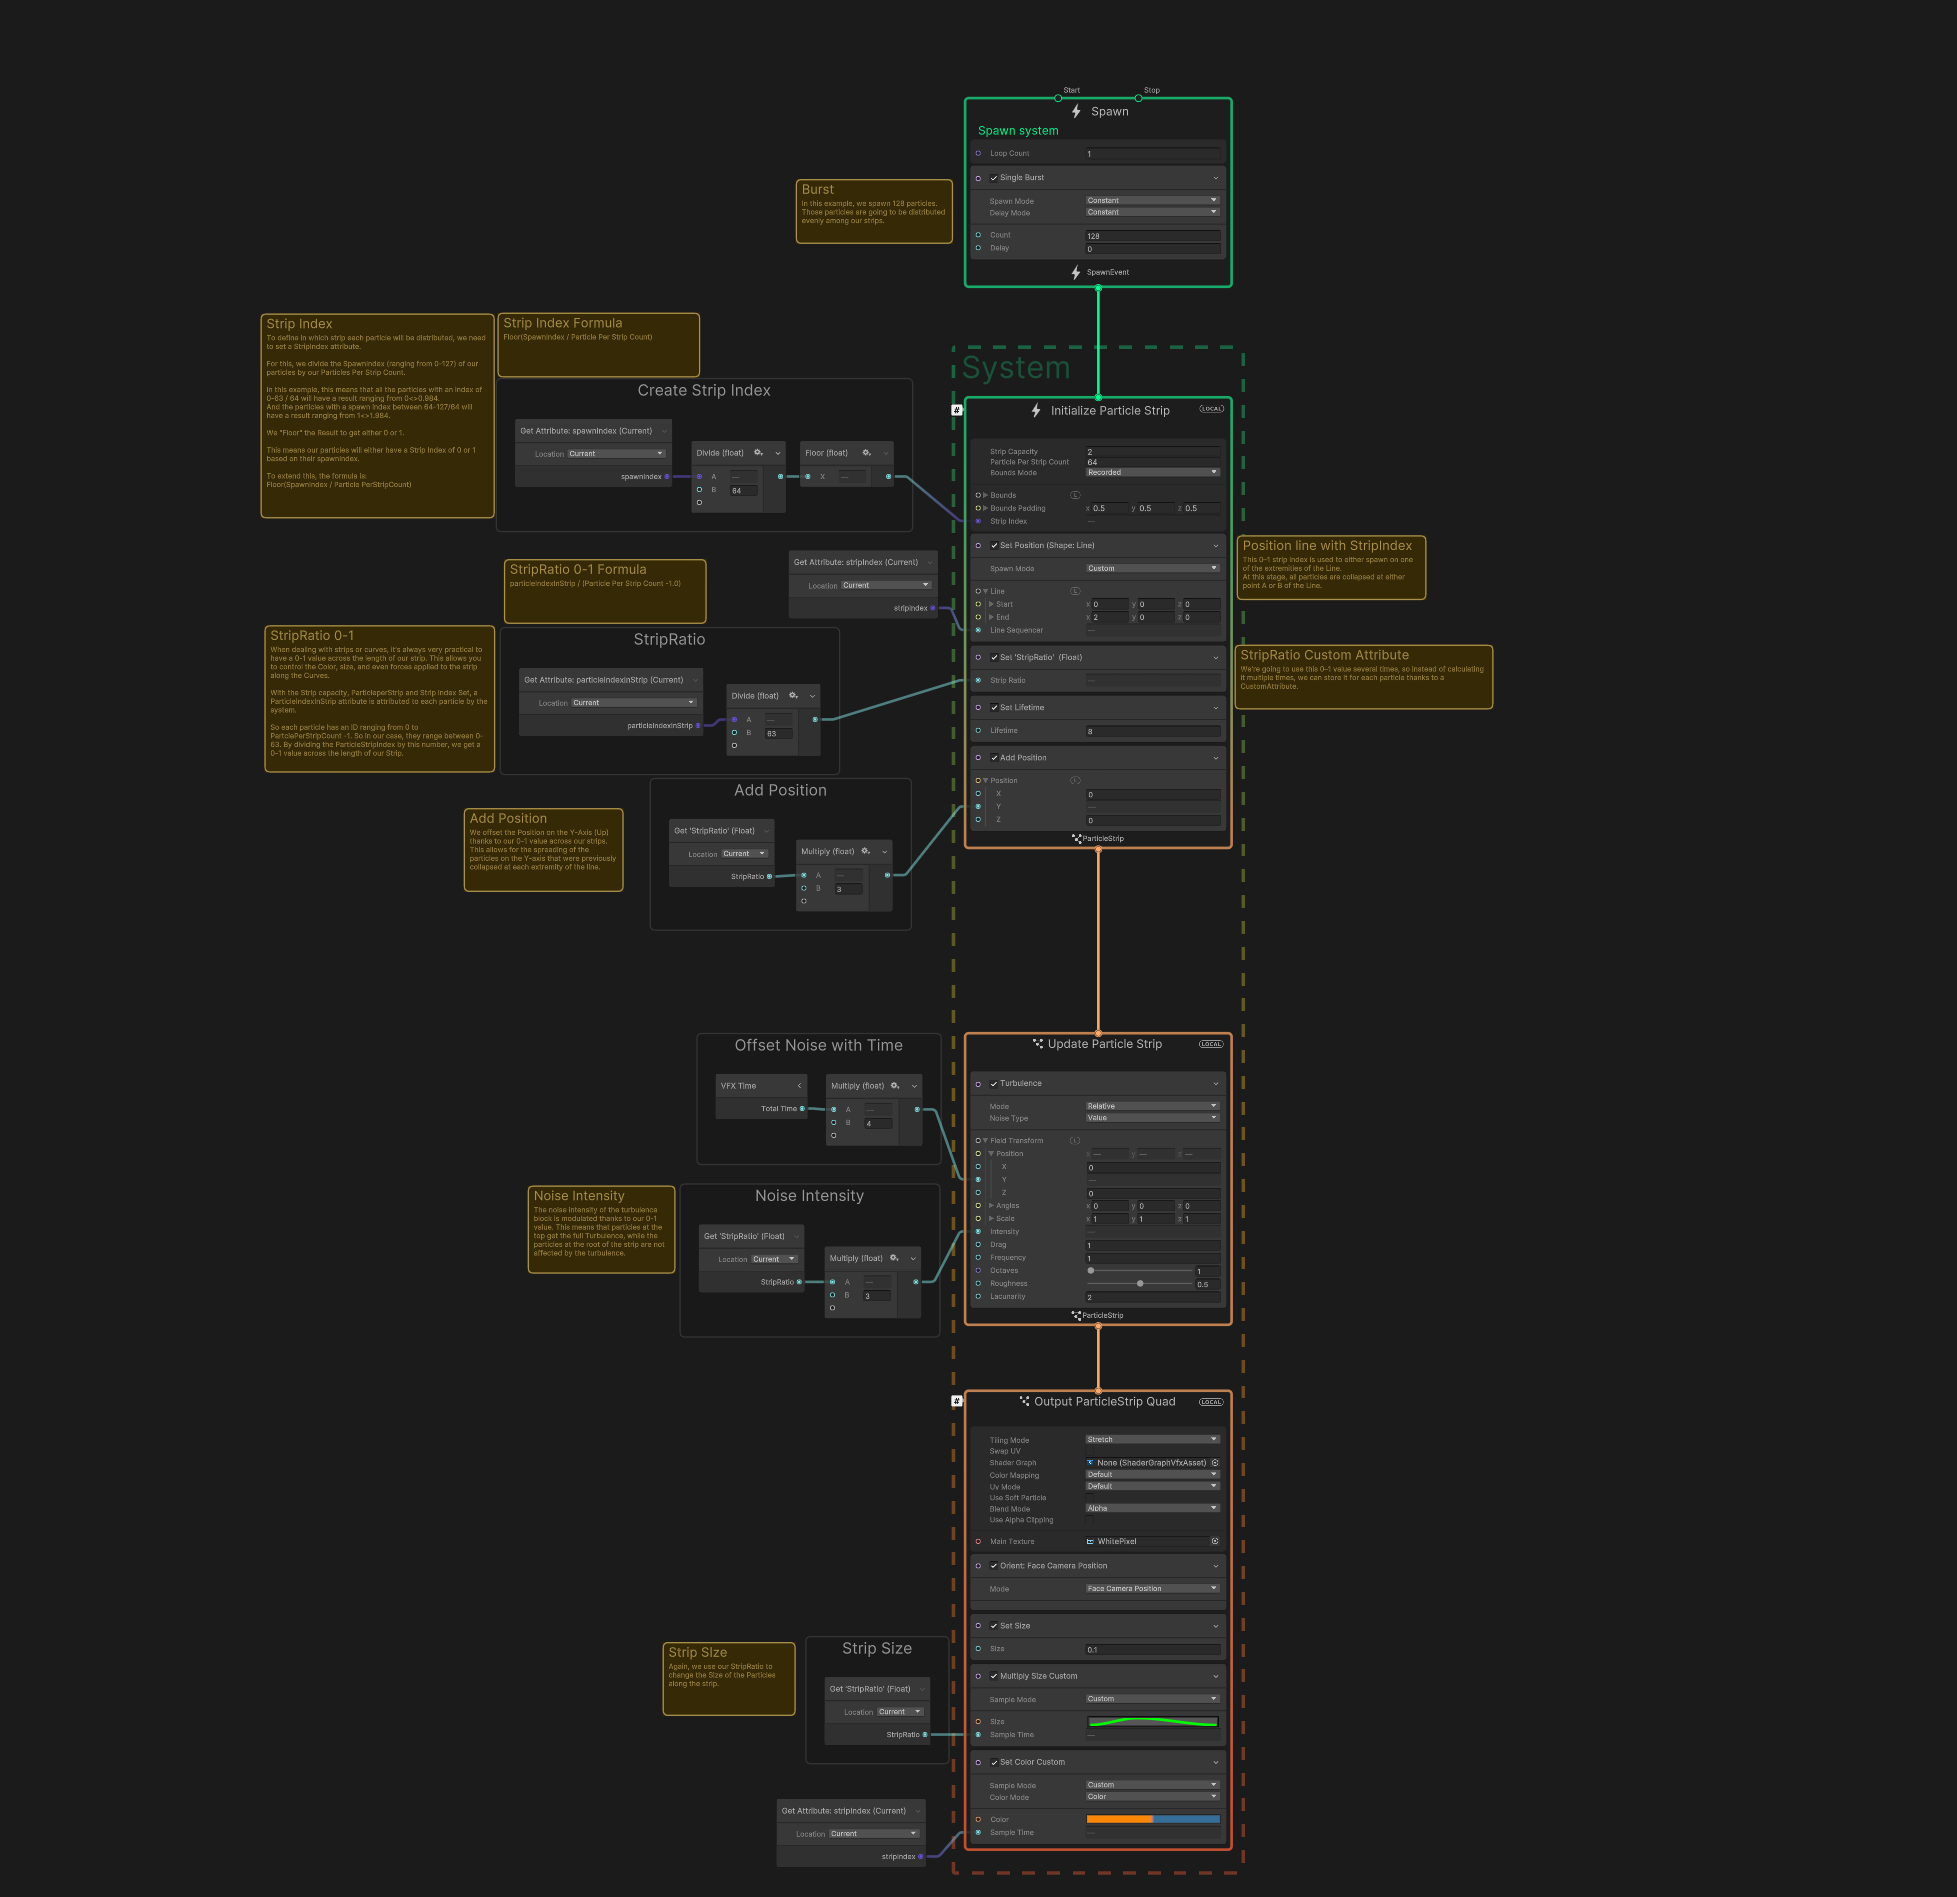
Task: Click the Stop flow port on Spawn
Action: pyautogui.click(x=1138, y=98)
